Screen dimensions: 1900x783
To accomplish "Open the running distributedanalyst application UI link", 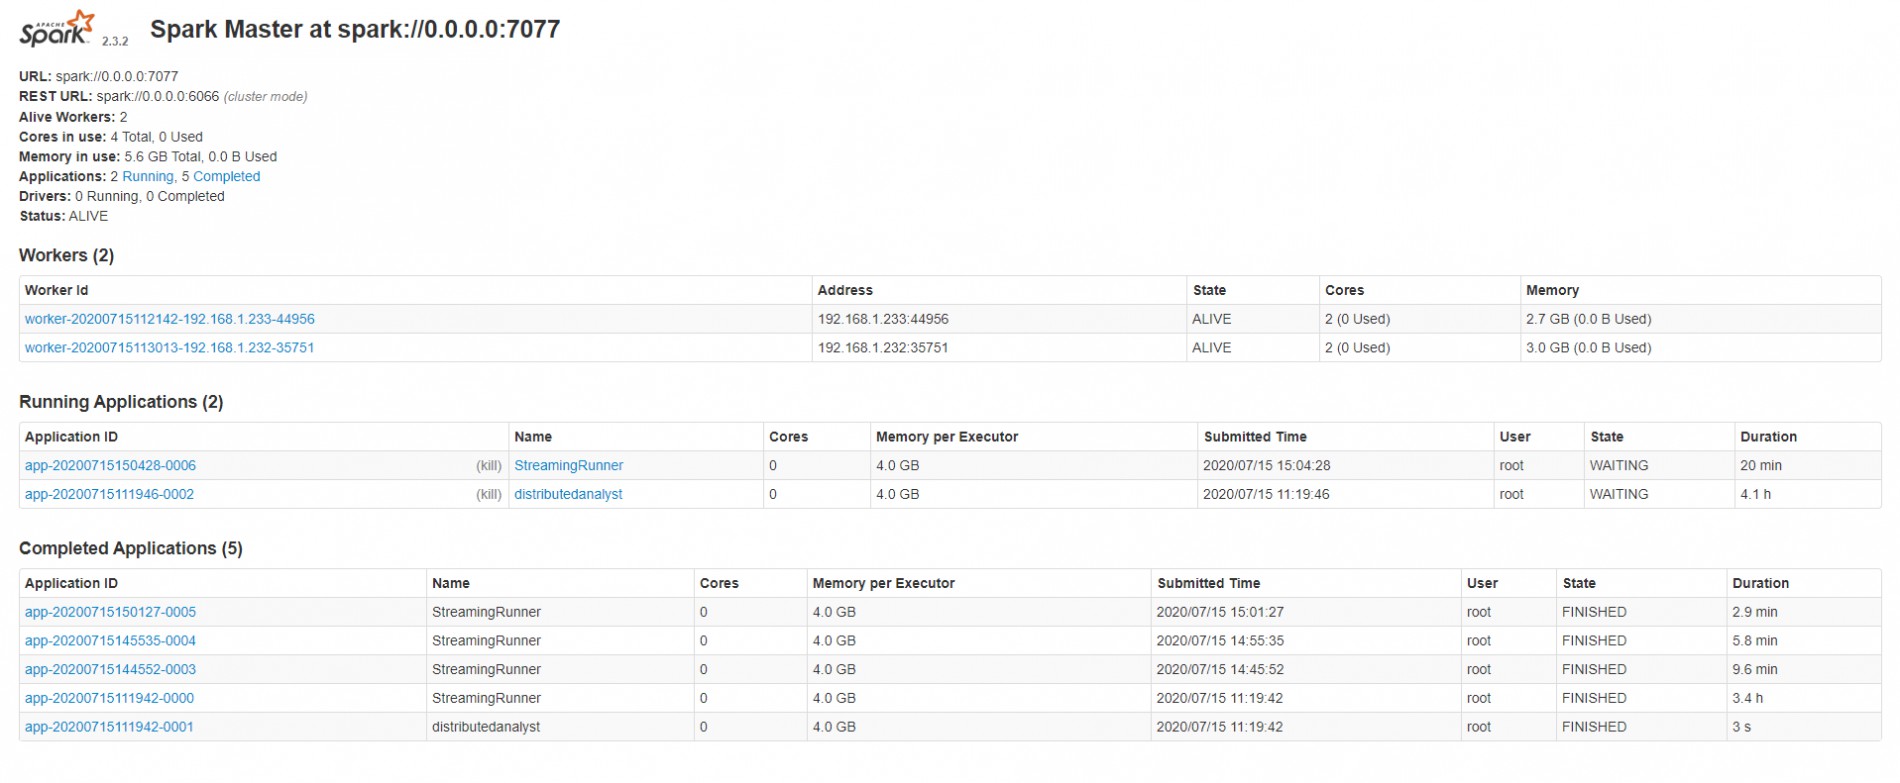I will (x=568, y=495).
